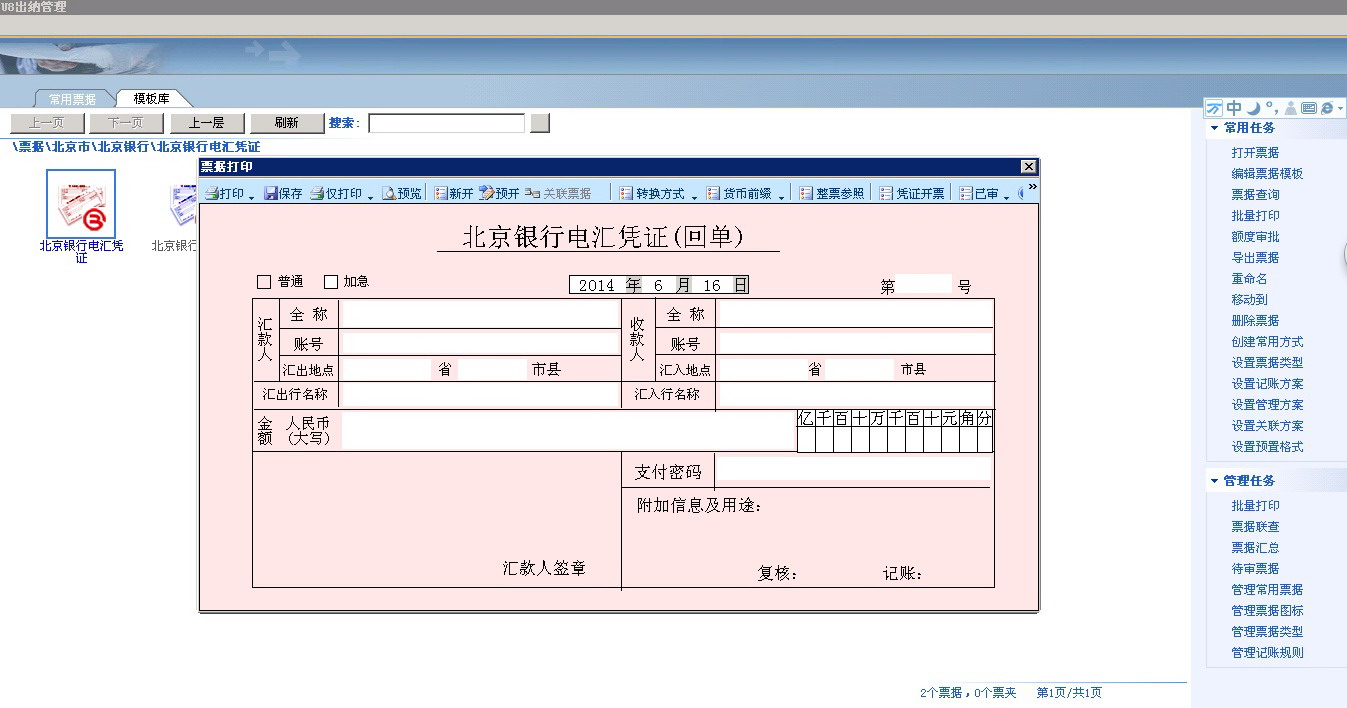This screenshot has height=708, width=1347.
Task: Click the 汇出行名称 field
Action: (x=479, y=395)
